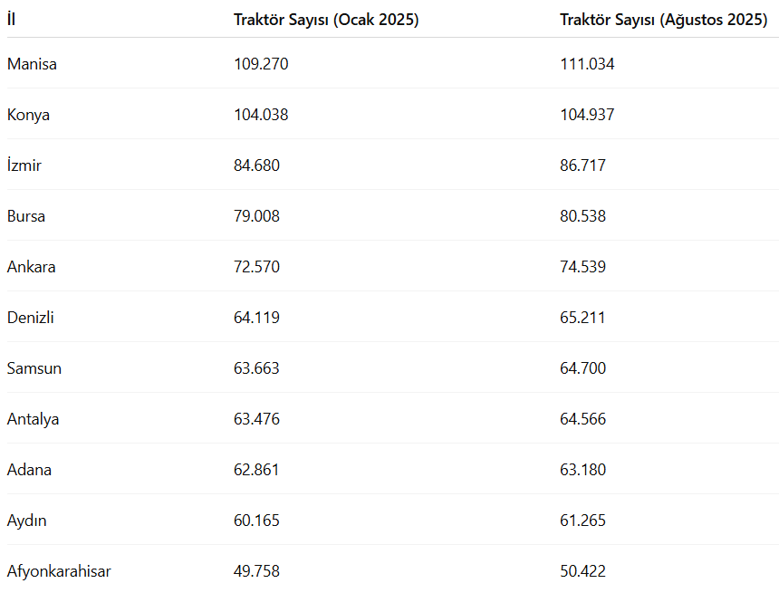Select the value 84.680 for İzmir
Screen dimensions: 779x589
point(257,166)
